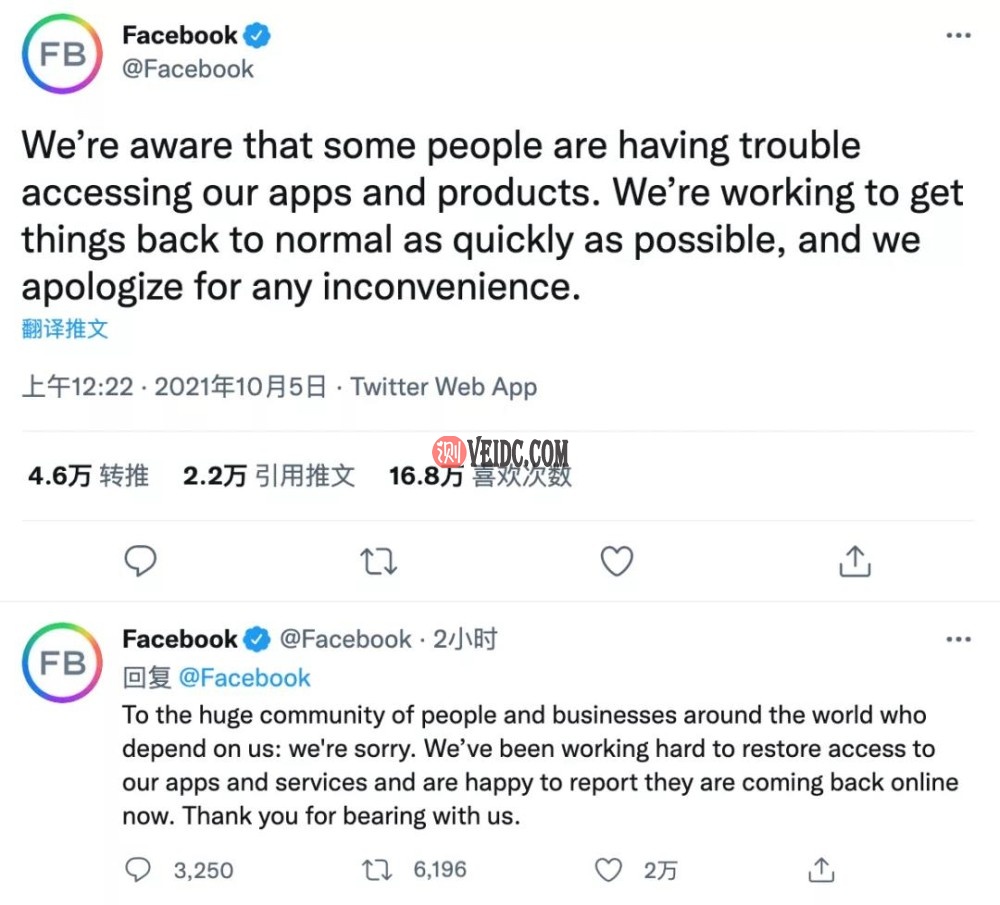Image resolution: width=1000 pixels, height=905 pixels.
Task: Click the reply icon under the main tweet
Action: tap(140, 562)
